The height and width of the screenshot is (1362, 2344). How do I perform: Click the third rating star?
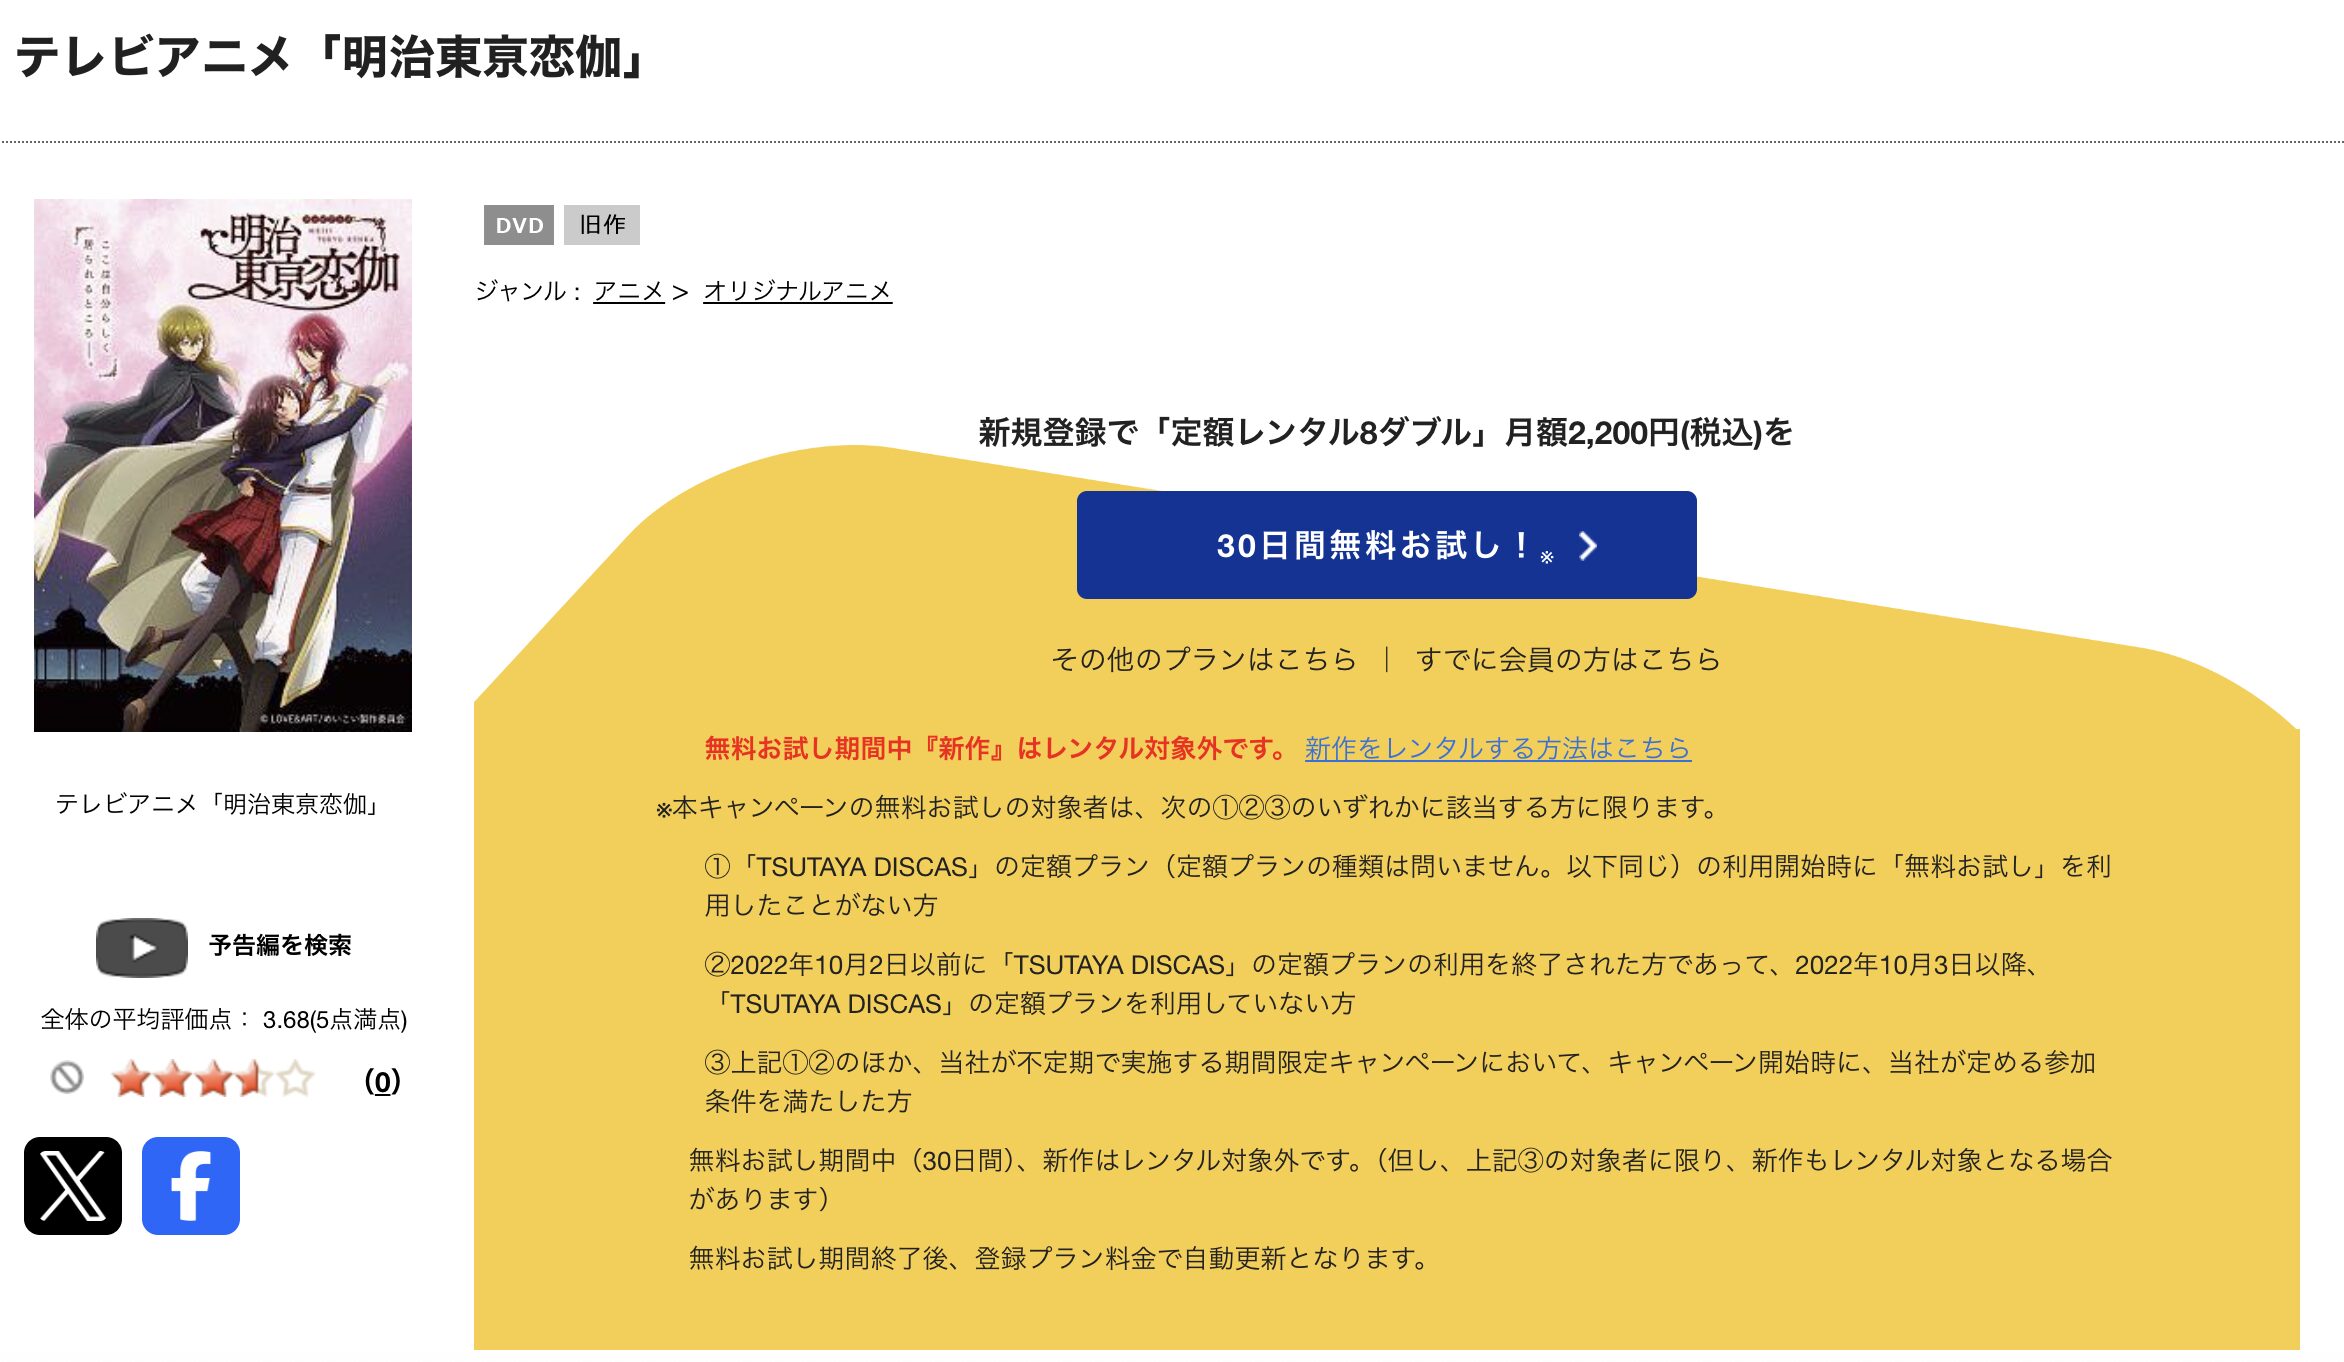213,1079
